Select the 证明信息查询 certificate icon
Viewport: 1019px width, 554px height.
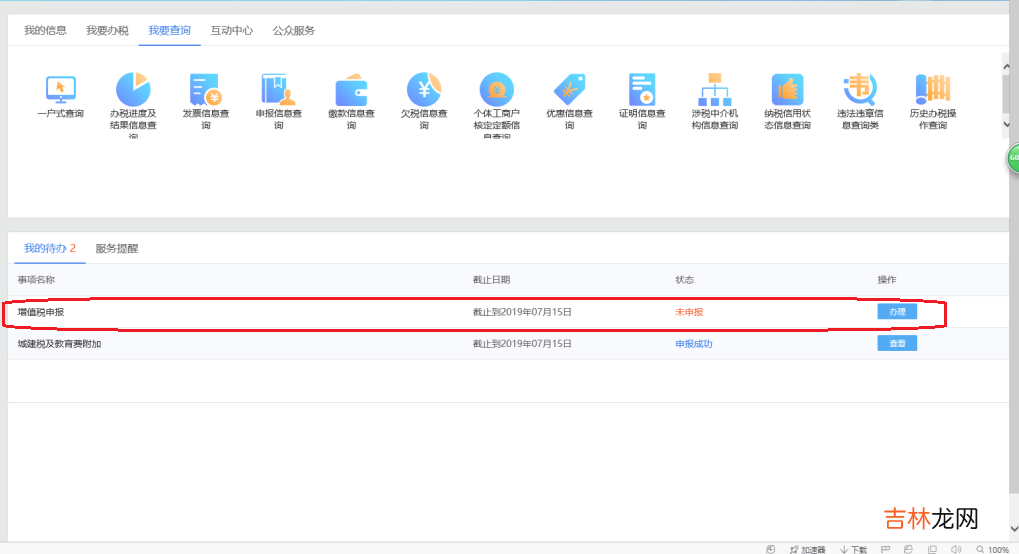tap(641, 90)
